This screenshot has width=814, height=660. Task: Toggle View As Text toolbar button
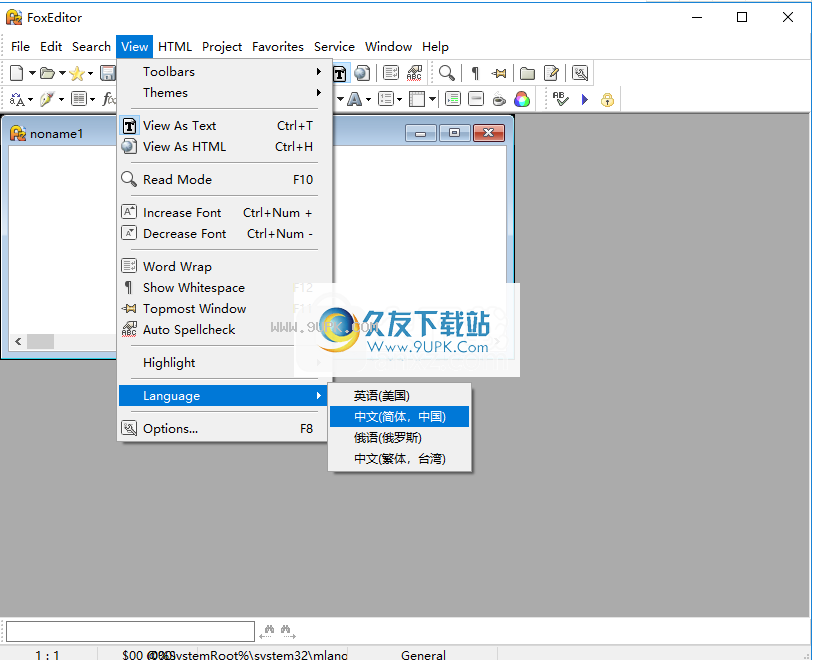[x=340, y=73]
